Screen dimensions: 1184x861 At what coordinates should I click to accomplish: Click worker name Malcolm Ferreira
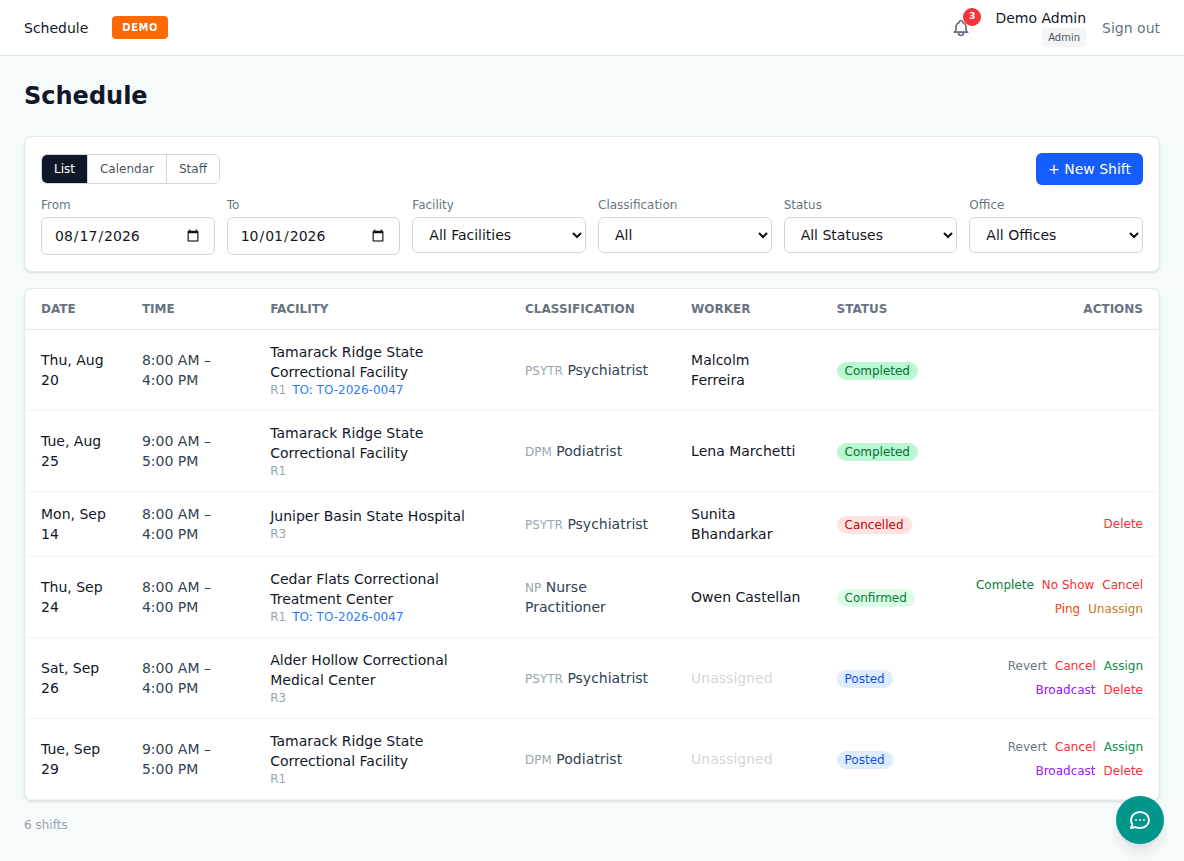[x=720, y=370]
